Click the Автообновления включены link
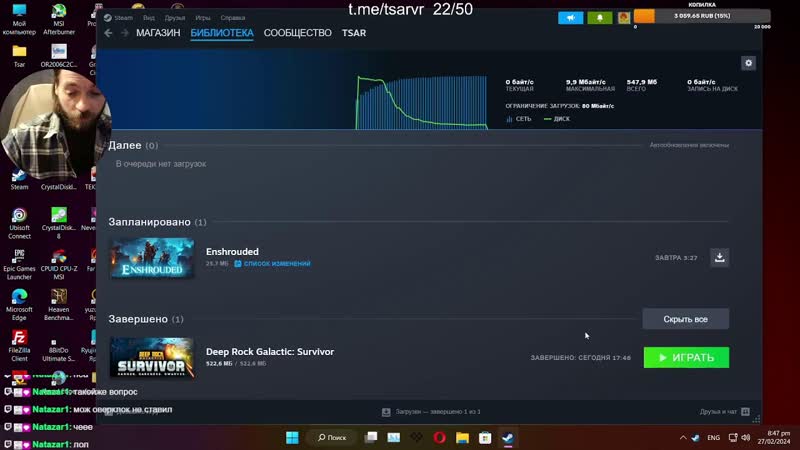800x450 pixels. 689,145
